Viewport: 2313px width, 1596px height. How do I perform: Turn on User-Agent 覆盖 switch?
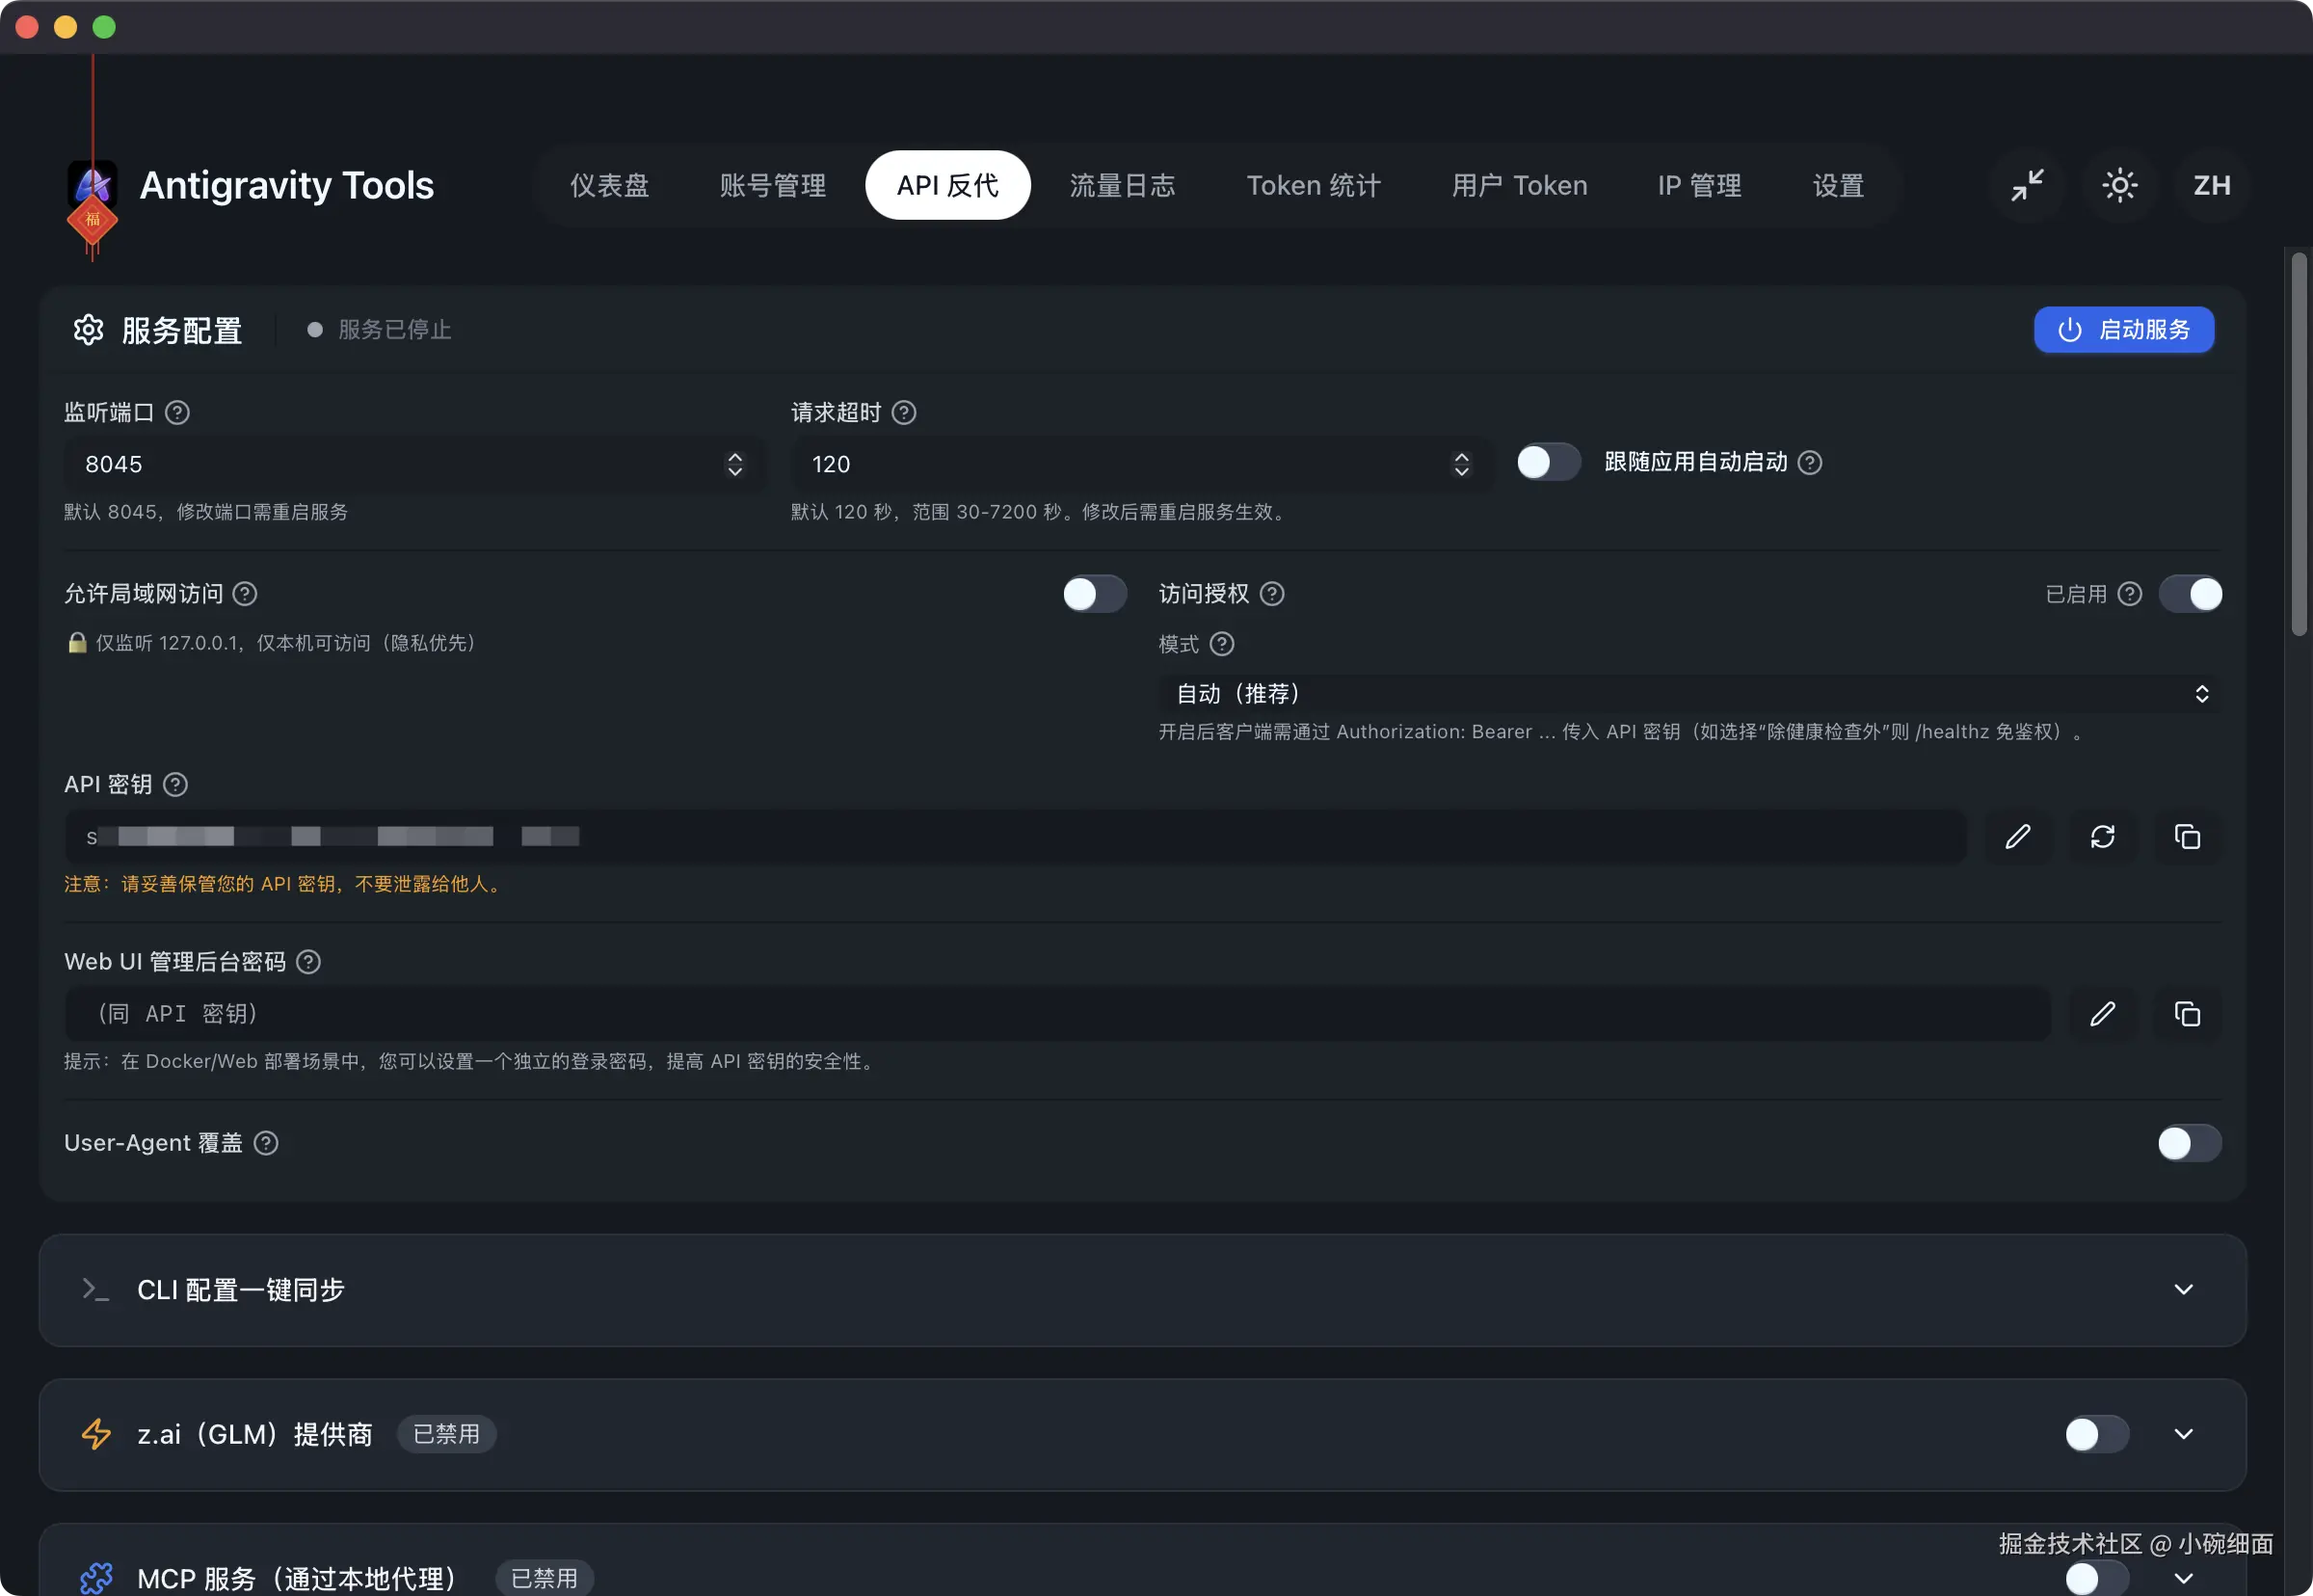point(2188,1143)
